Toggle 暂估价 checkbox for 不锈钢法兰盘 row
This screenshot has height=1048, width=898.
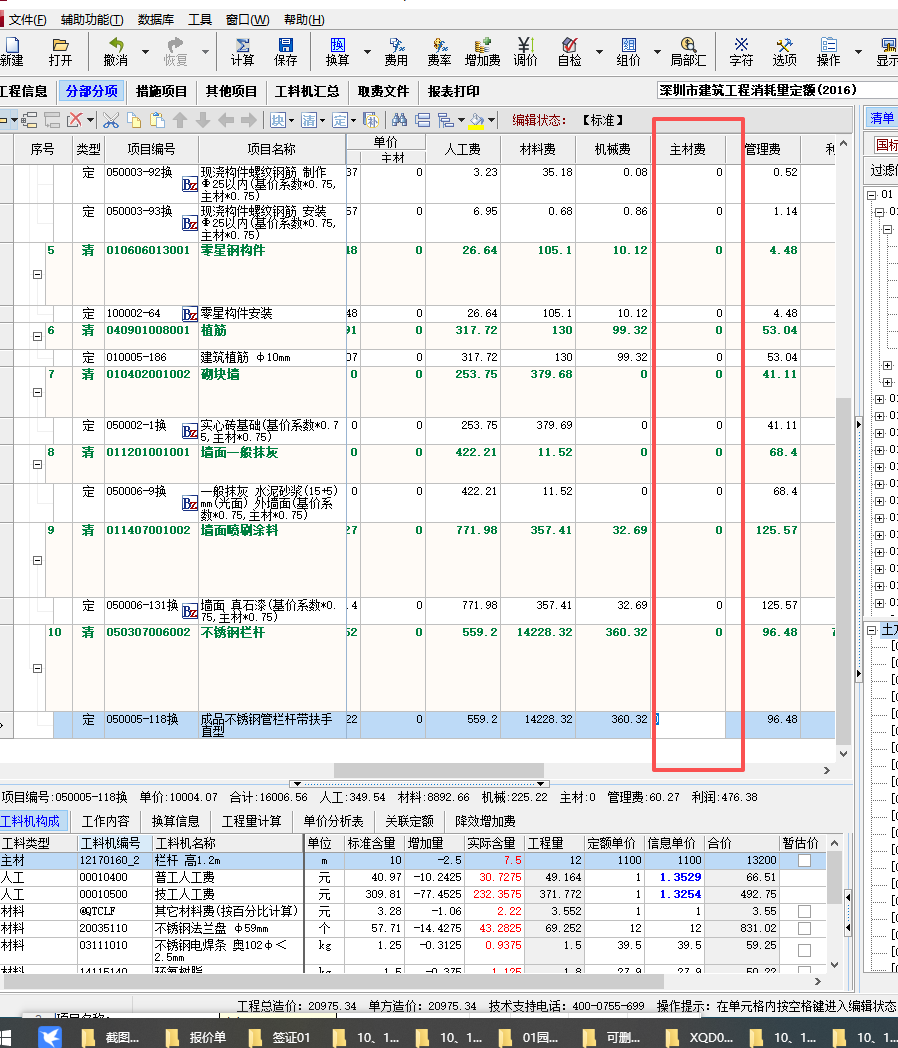804,928
